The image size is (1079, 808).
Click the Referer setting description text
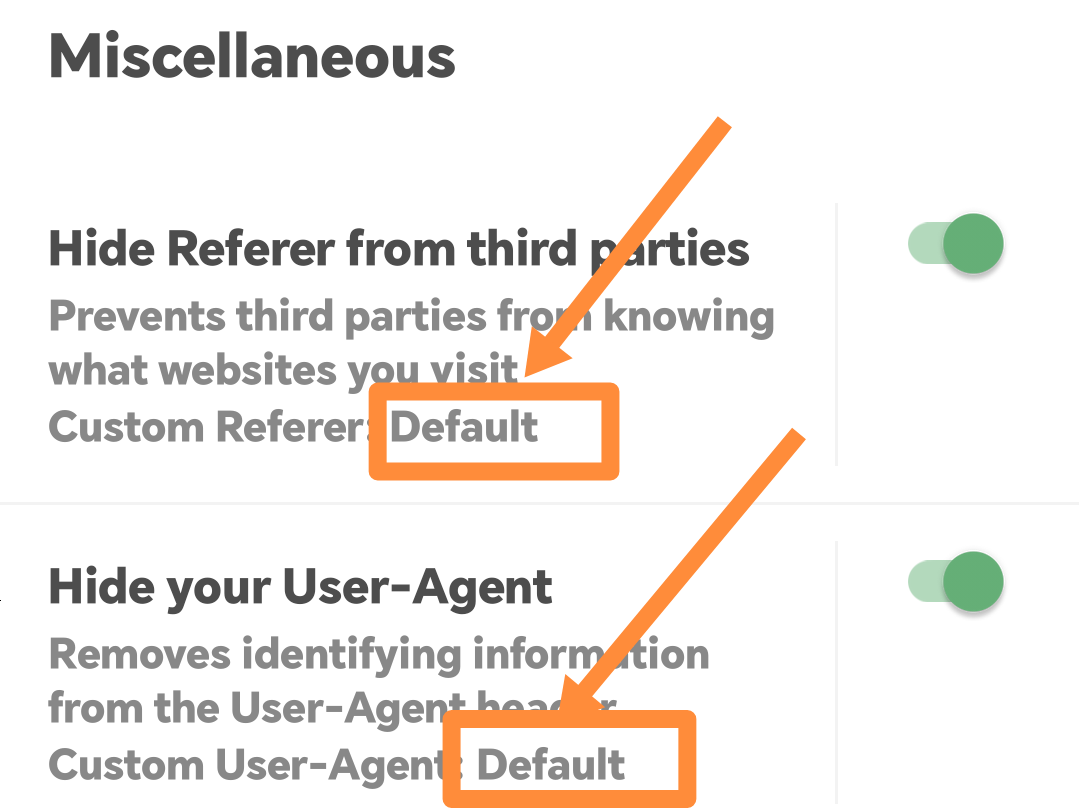400,343
